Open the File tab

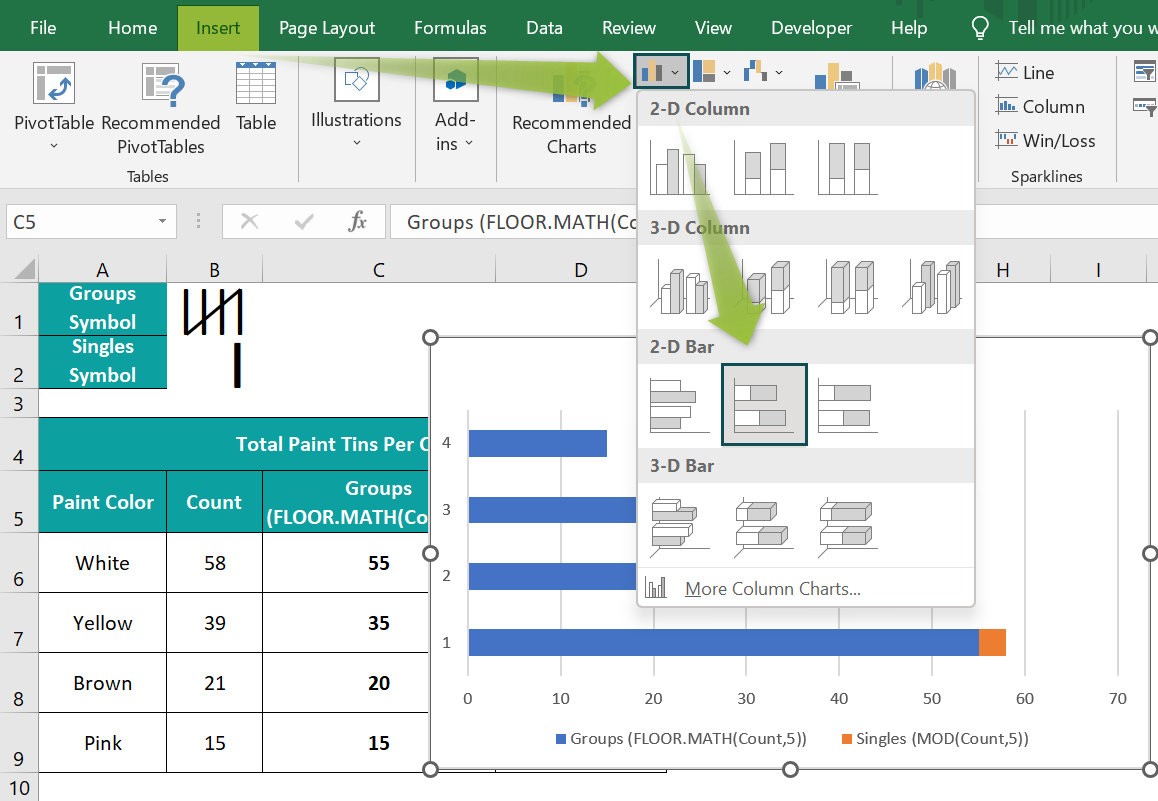tap(43, 28)
